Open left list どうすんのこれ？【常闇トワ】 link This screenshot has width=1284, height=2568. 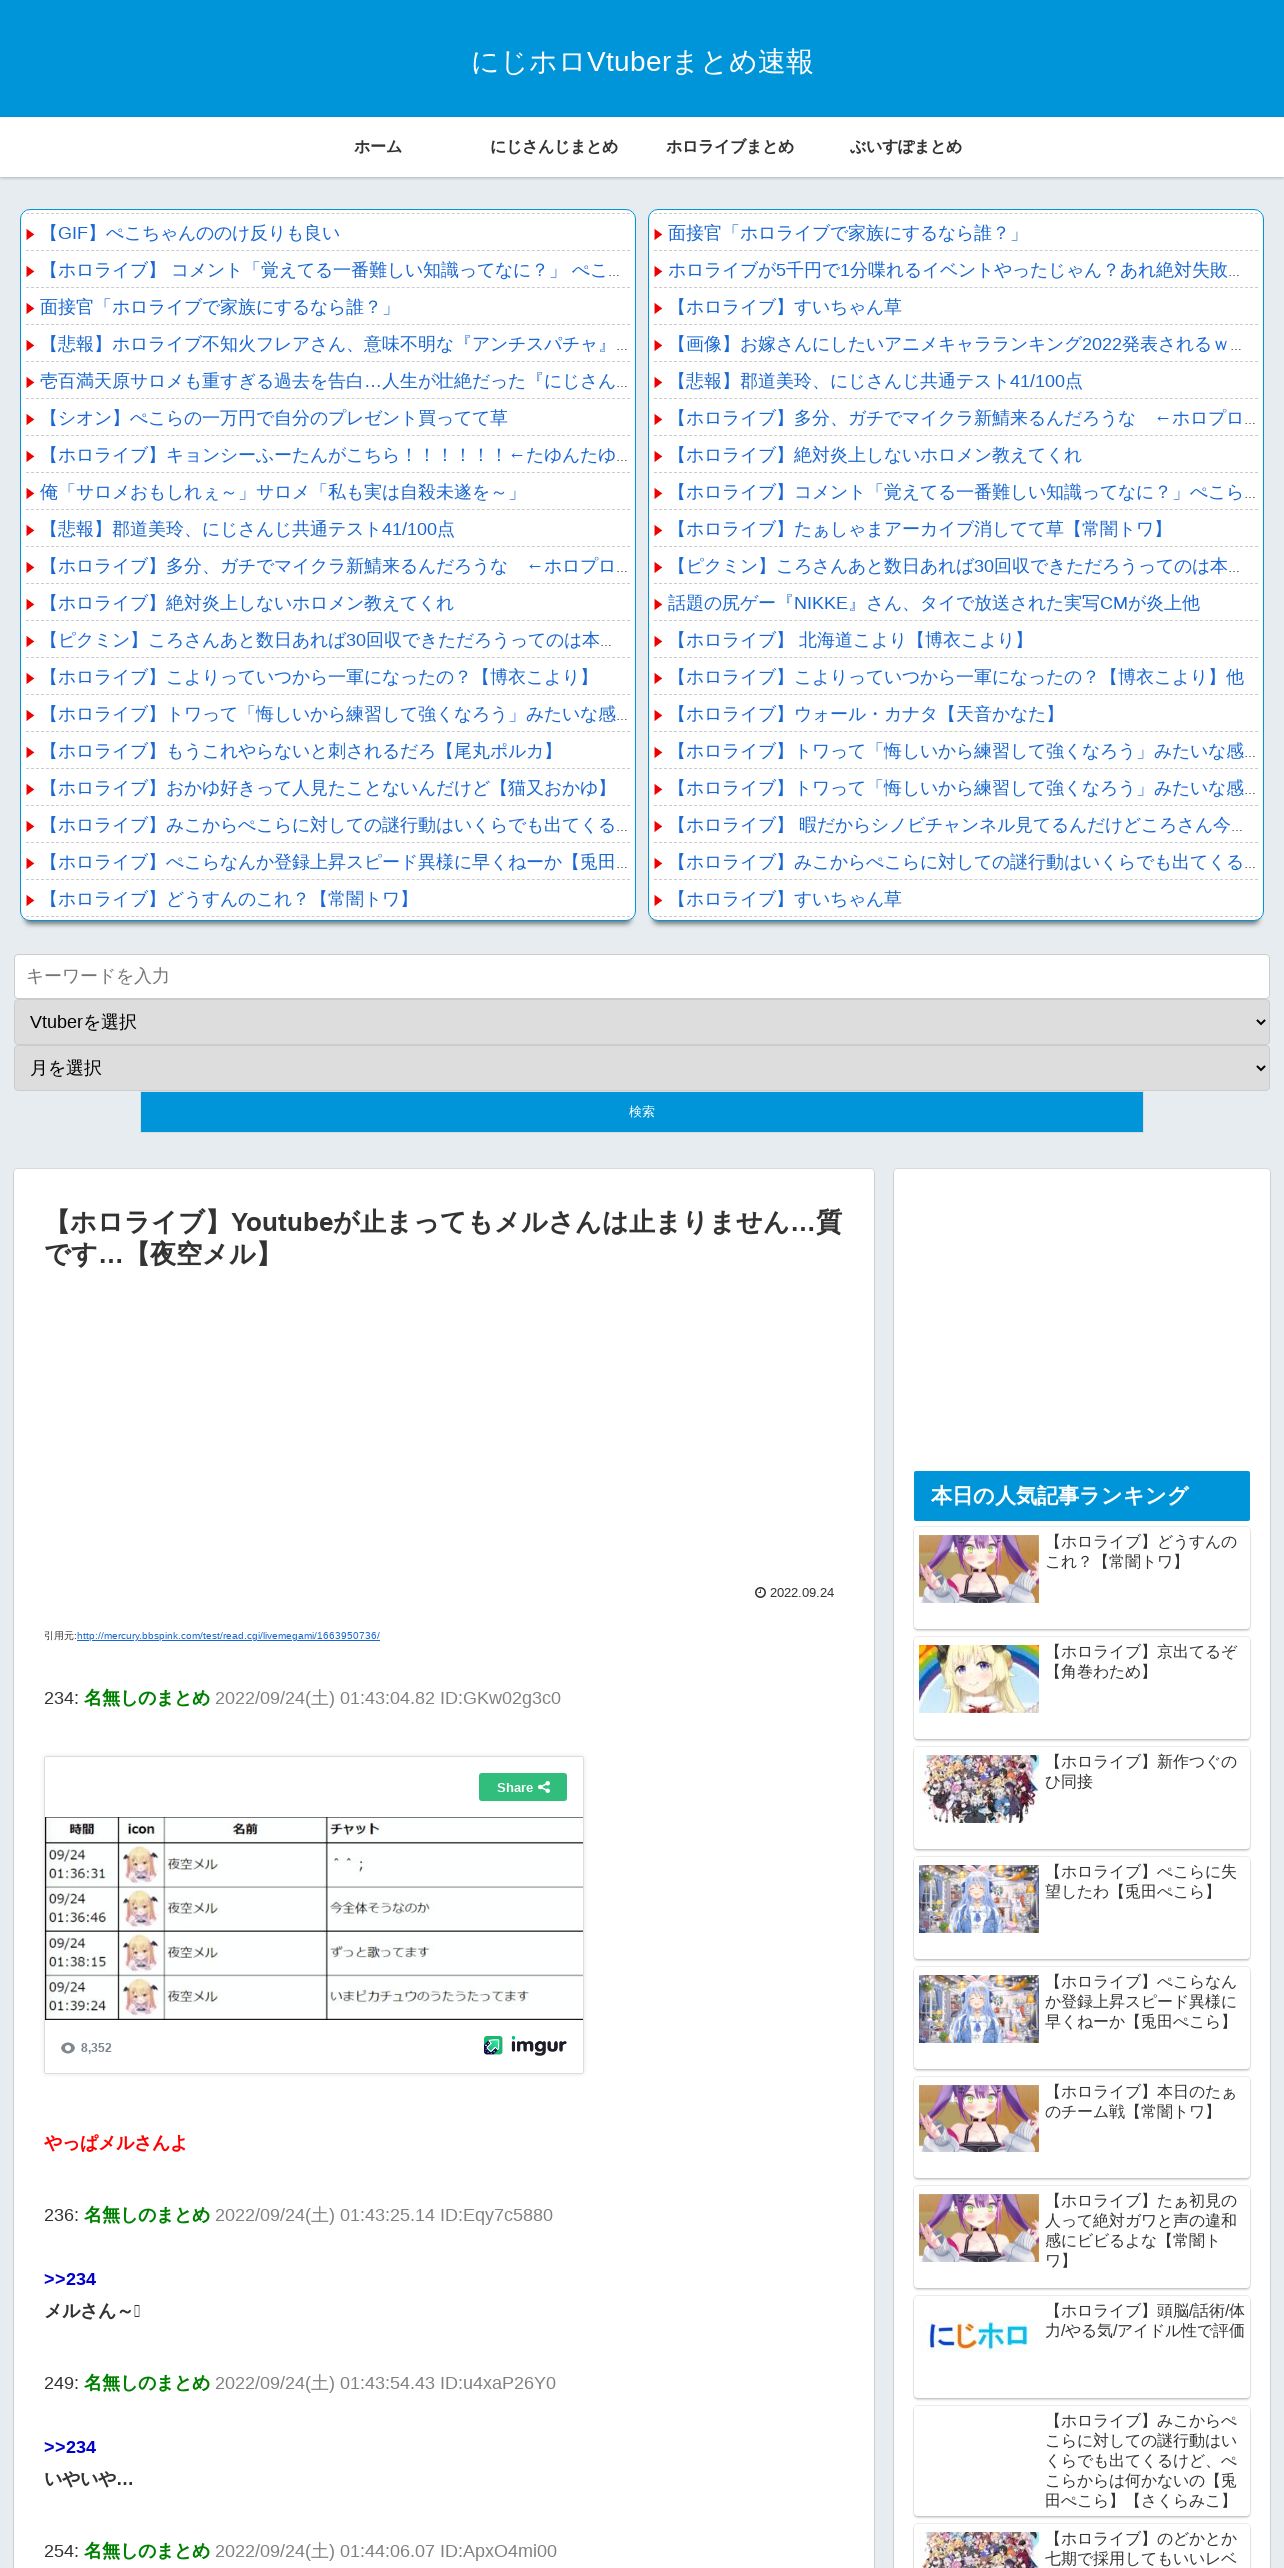coord(228,899)
